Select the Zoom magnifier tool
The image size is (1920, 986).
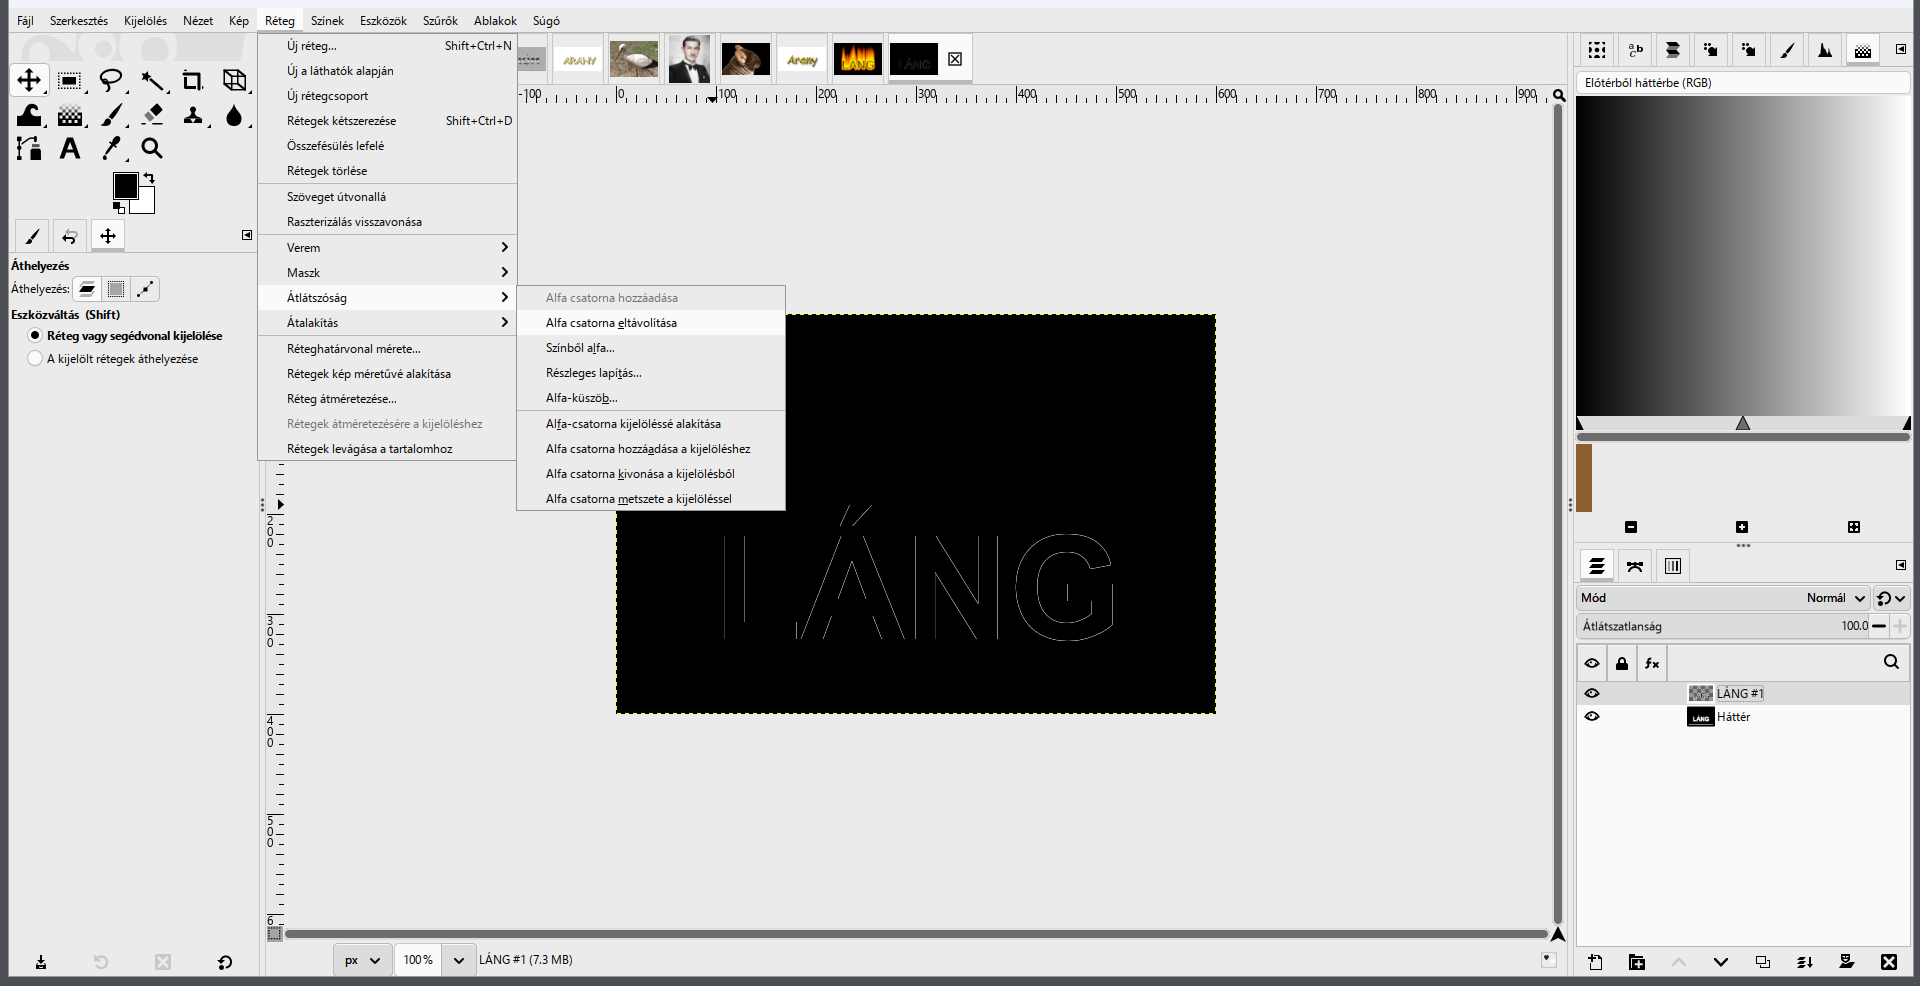click(x=152, y=149)
